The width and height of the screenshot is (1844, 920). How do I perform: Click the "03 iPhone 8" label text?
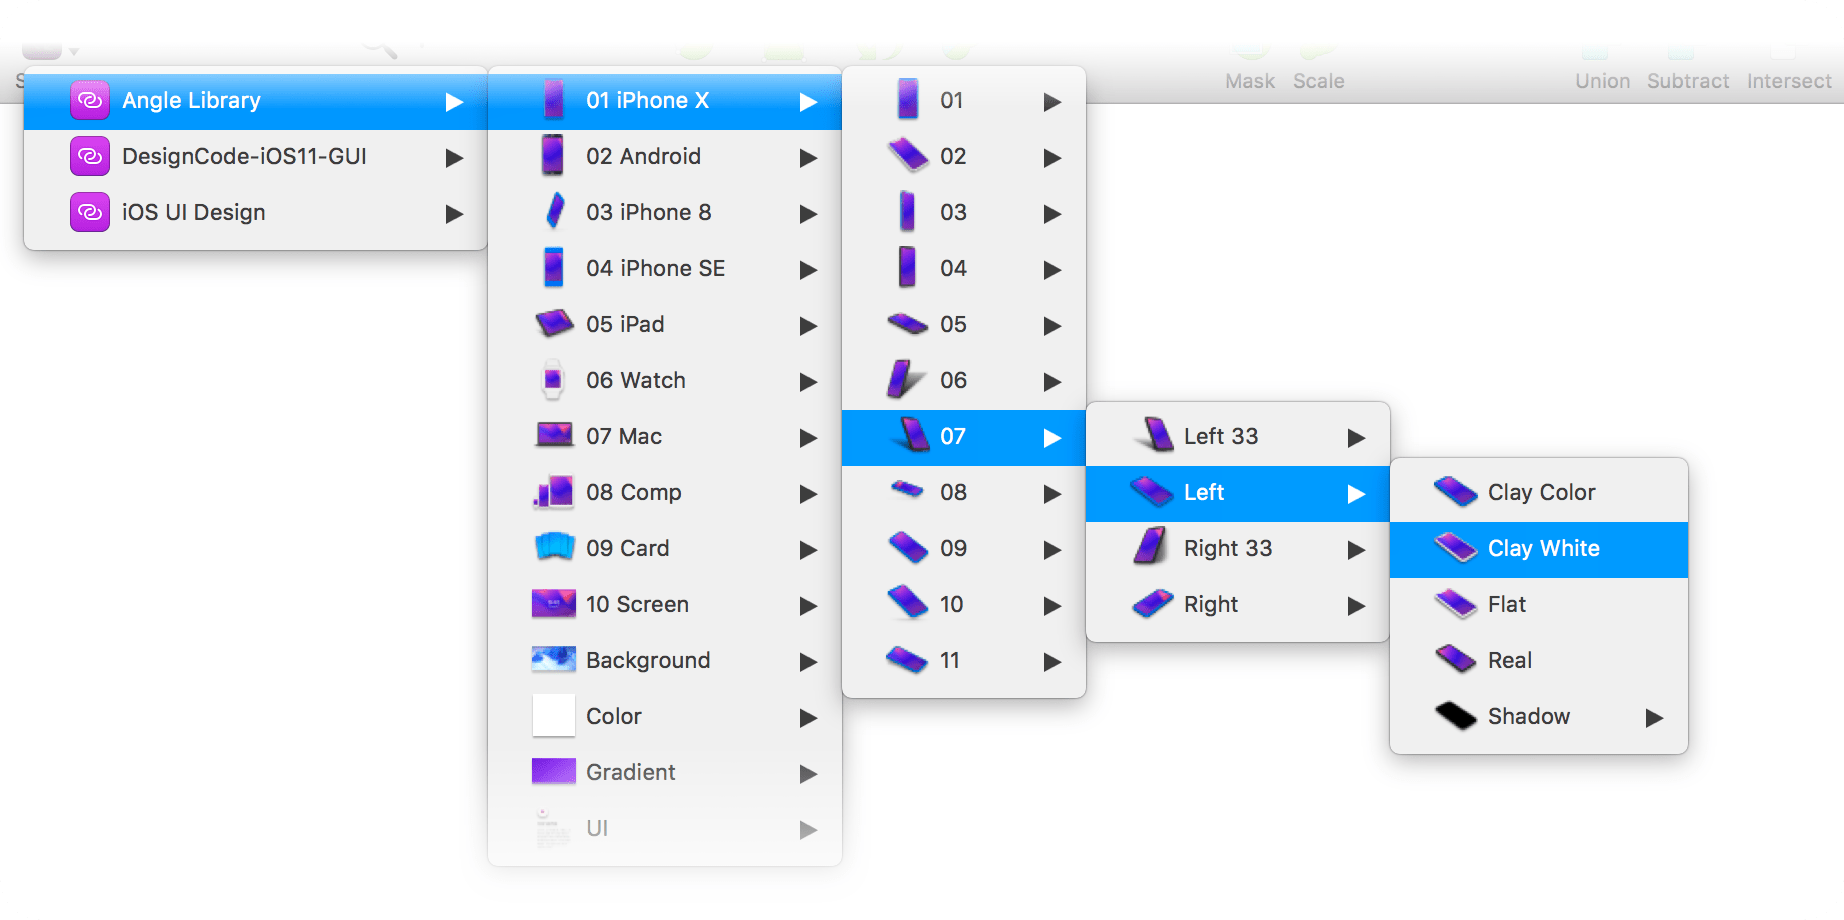pos(649,213)
